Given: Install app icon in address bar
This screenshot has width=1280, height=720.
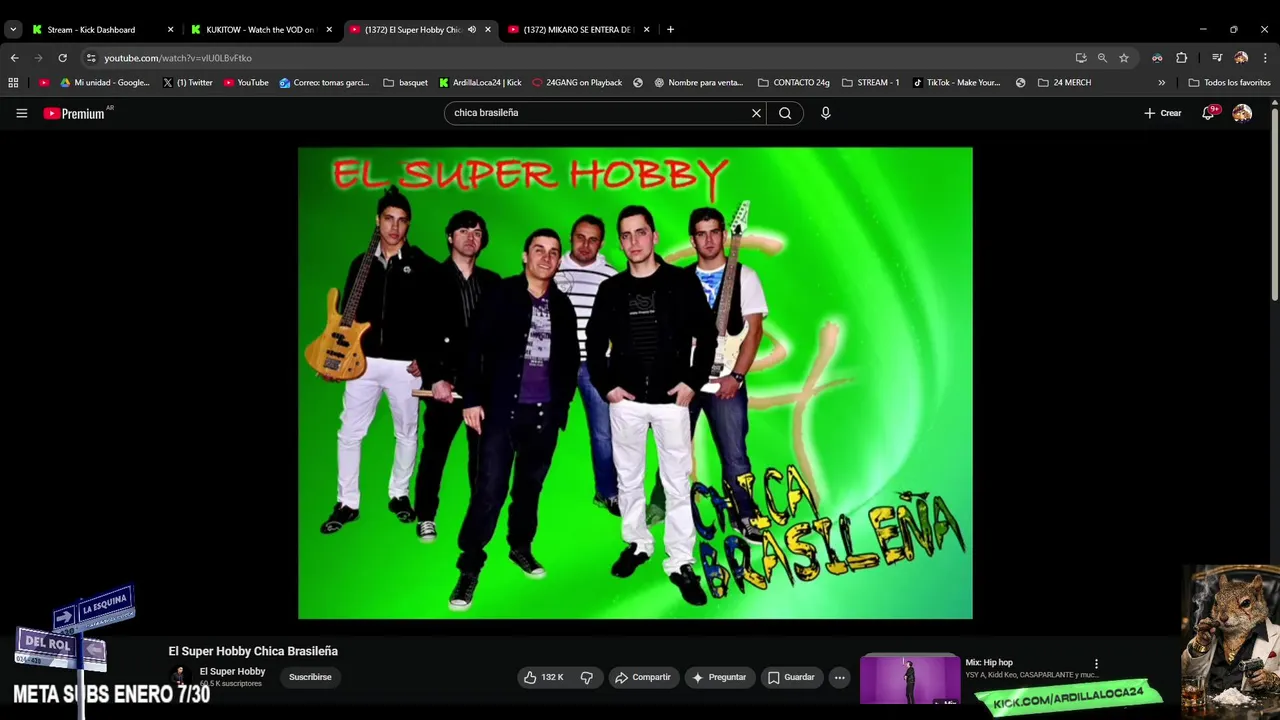Looking at the screenshot, I should pyautogui.click(x=1081, y=58).
